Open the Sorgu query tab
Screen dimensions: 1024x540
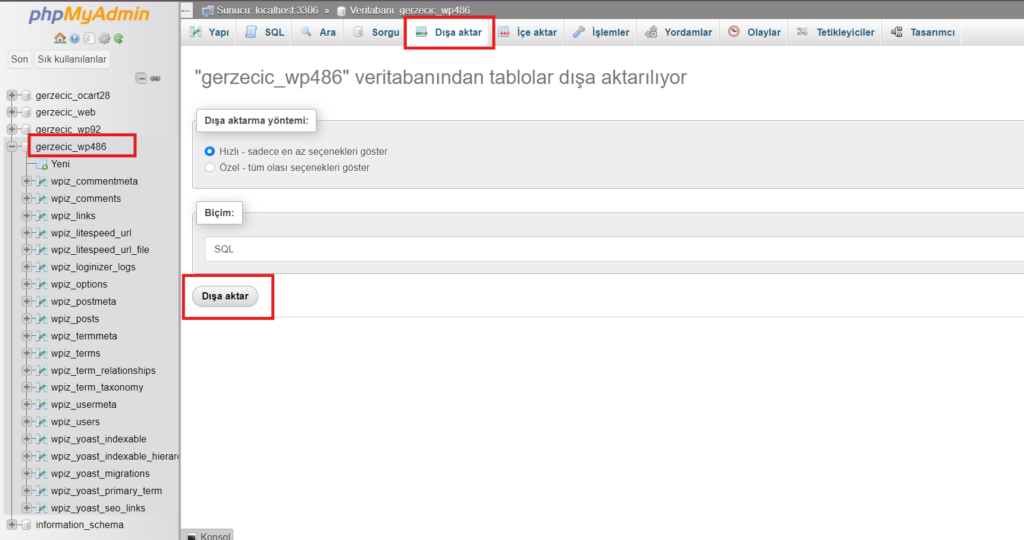click(x=376, y=33)
